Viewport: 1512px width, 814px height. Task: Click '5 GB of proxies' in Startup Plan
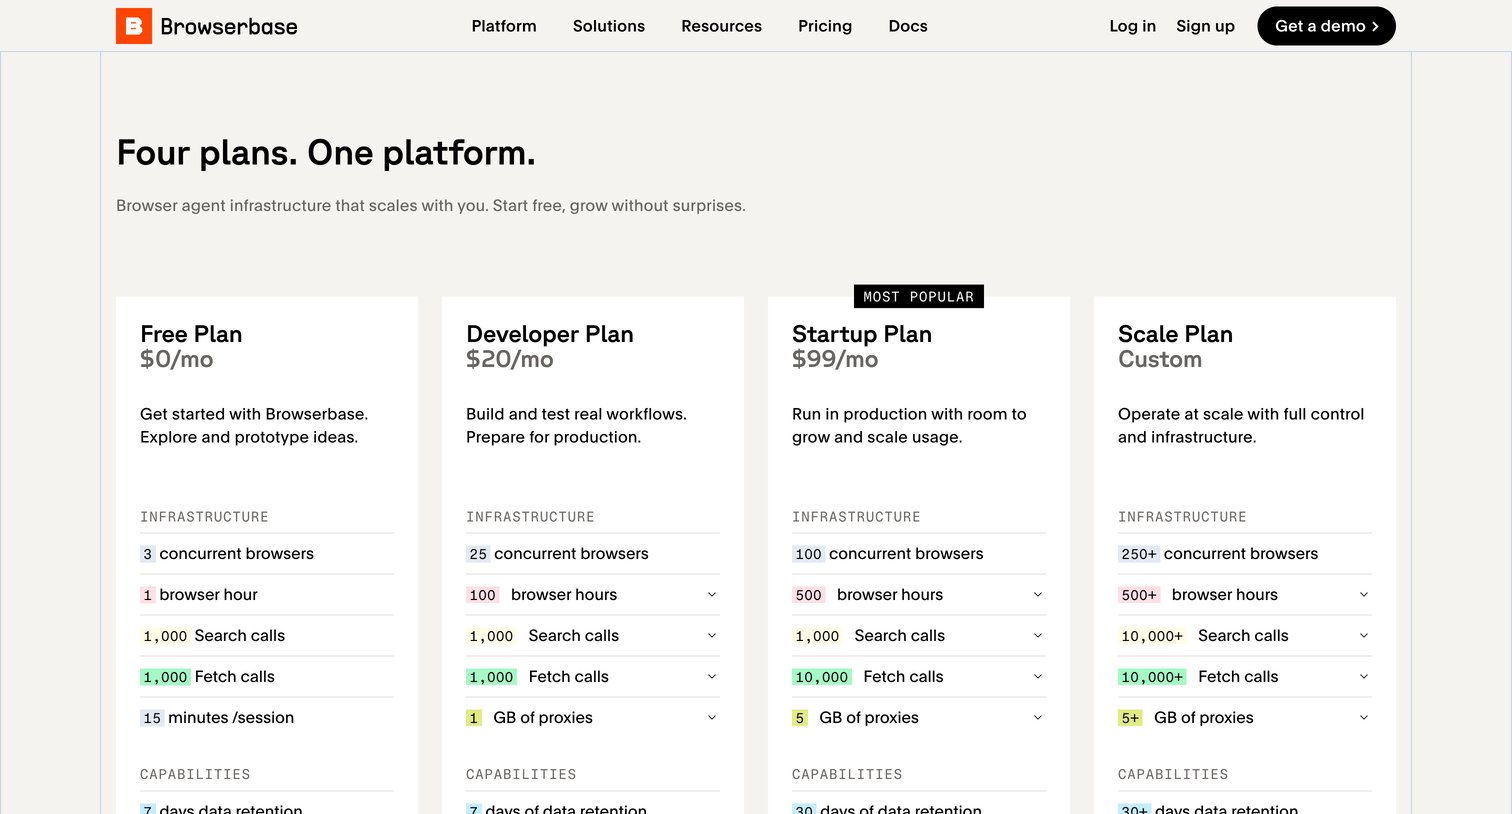pos(855,718)
